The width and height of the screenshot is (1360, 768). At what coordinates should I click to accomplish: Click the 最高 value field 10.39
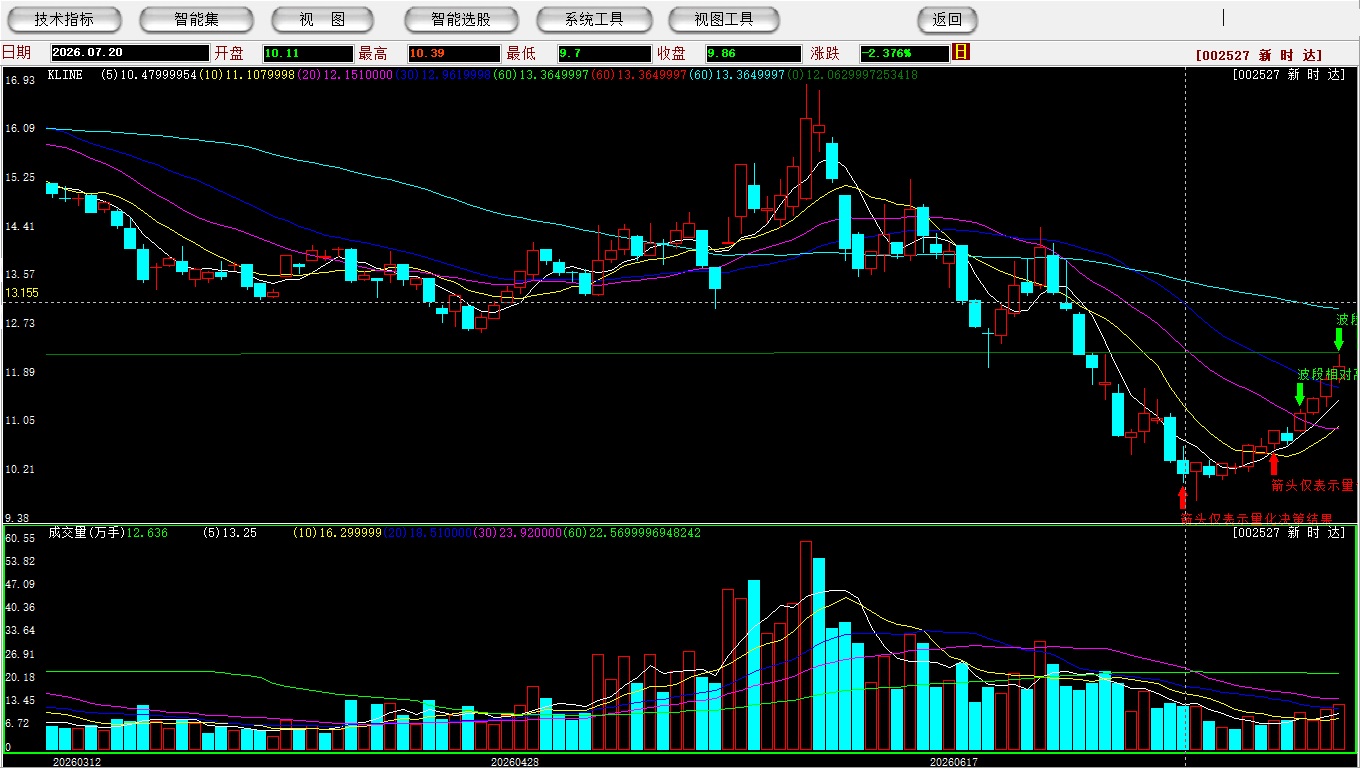[x=453, y=53]
